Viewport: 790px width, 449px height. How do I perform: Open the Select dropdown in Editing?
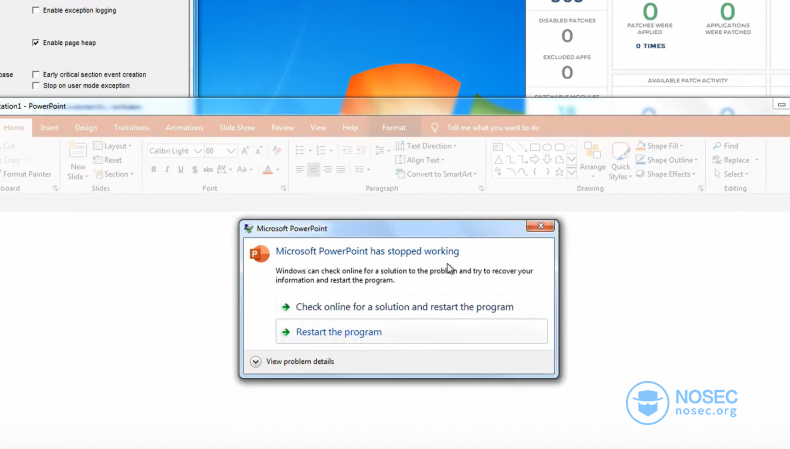tap(731, 174)
